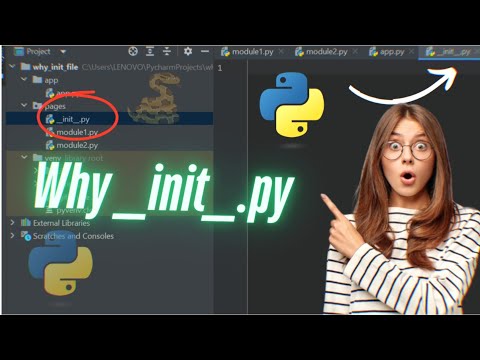Click the Collapse All icon in Project toolbar

(167, 51)
